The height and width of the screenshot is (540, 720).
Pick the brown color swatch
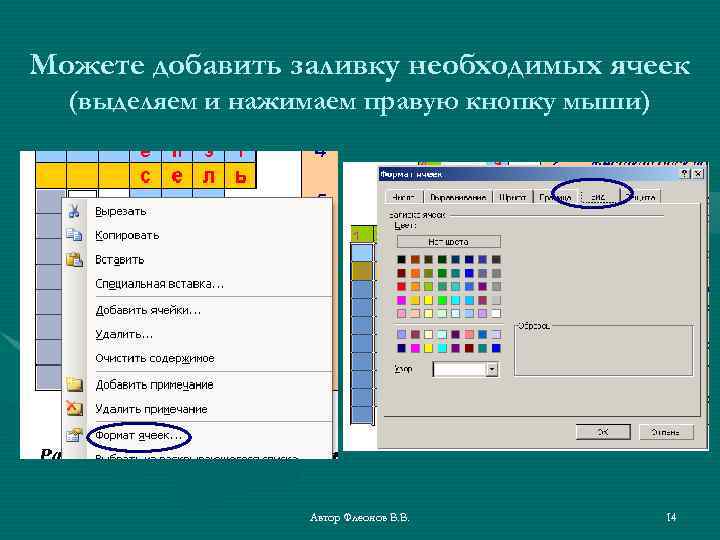415,259
